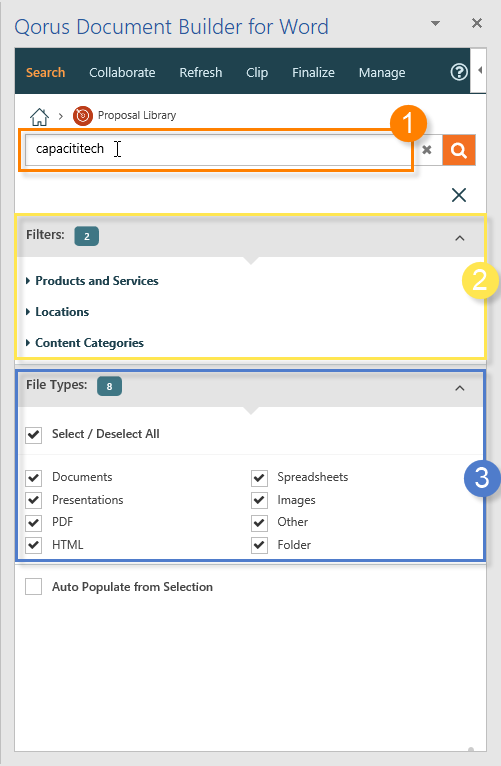Image resolution: width=501 pixels, height=766 pixels.
Task: Open the Manage tab
Action: coord(382,72)
